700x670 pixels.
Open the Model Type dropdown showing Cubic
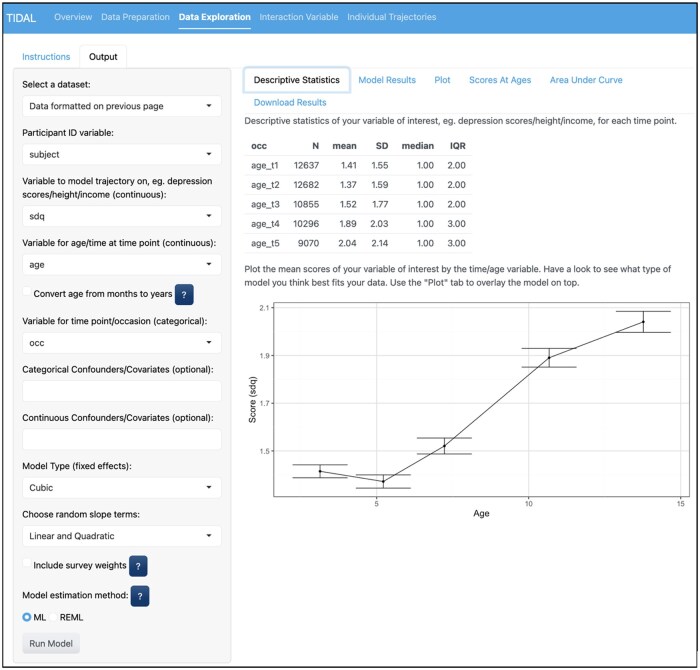(x=121, y=488)
